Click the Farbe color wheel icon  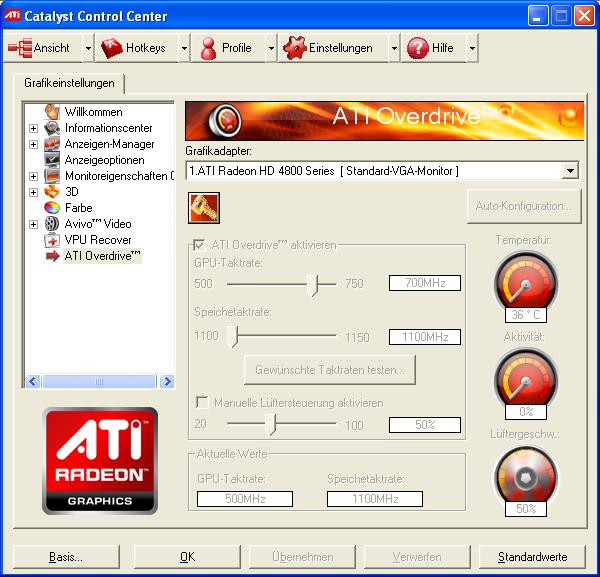[x=52, y=208]
